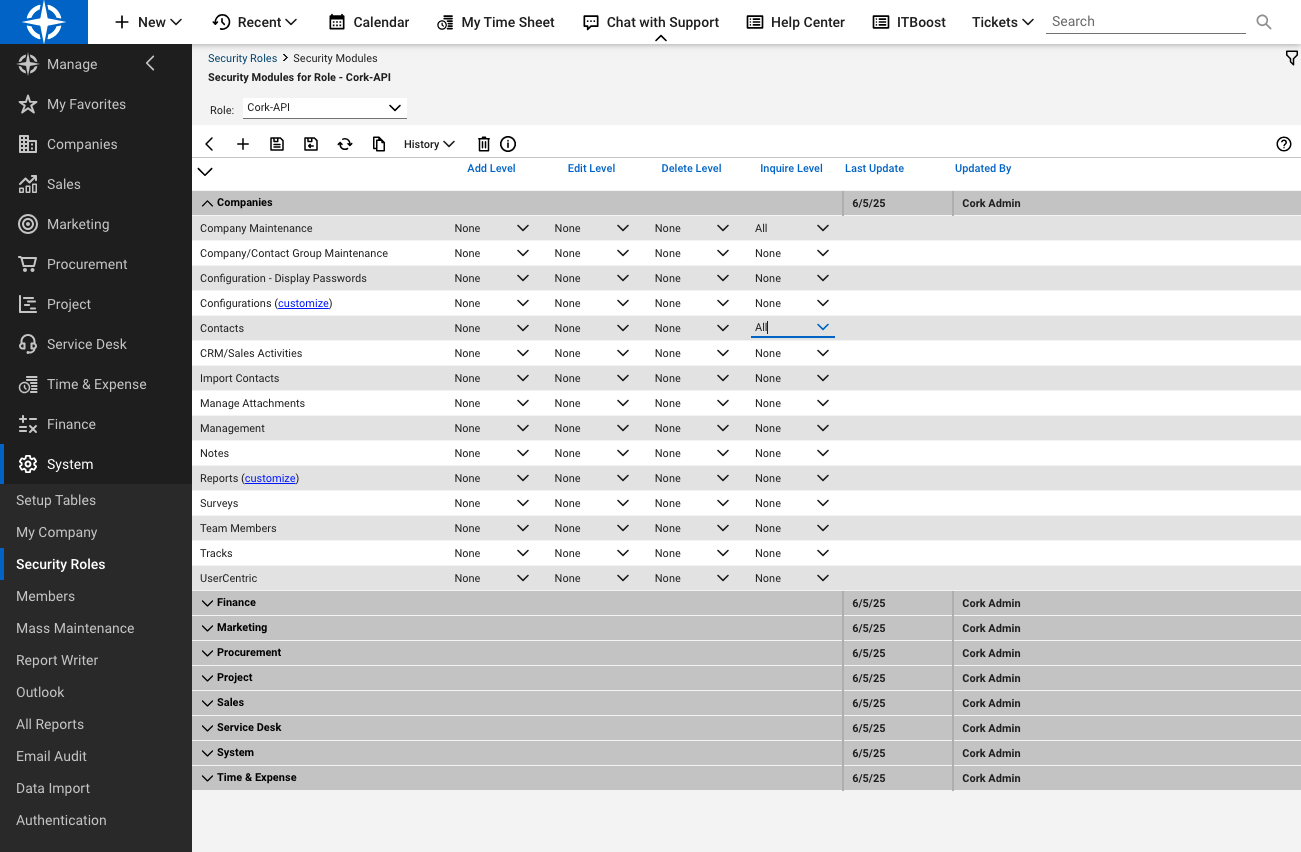The image size is (1301, 852).
Task: Click the filter funnel icon
Action: 1291,58
